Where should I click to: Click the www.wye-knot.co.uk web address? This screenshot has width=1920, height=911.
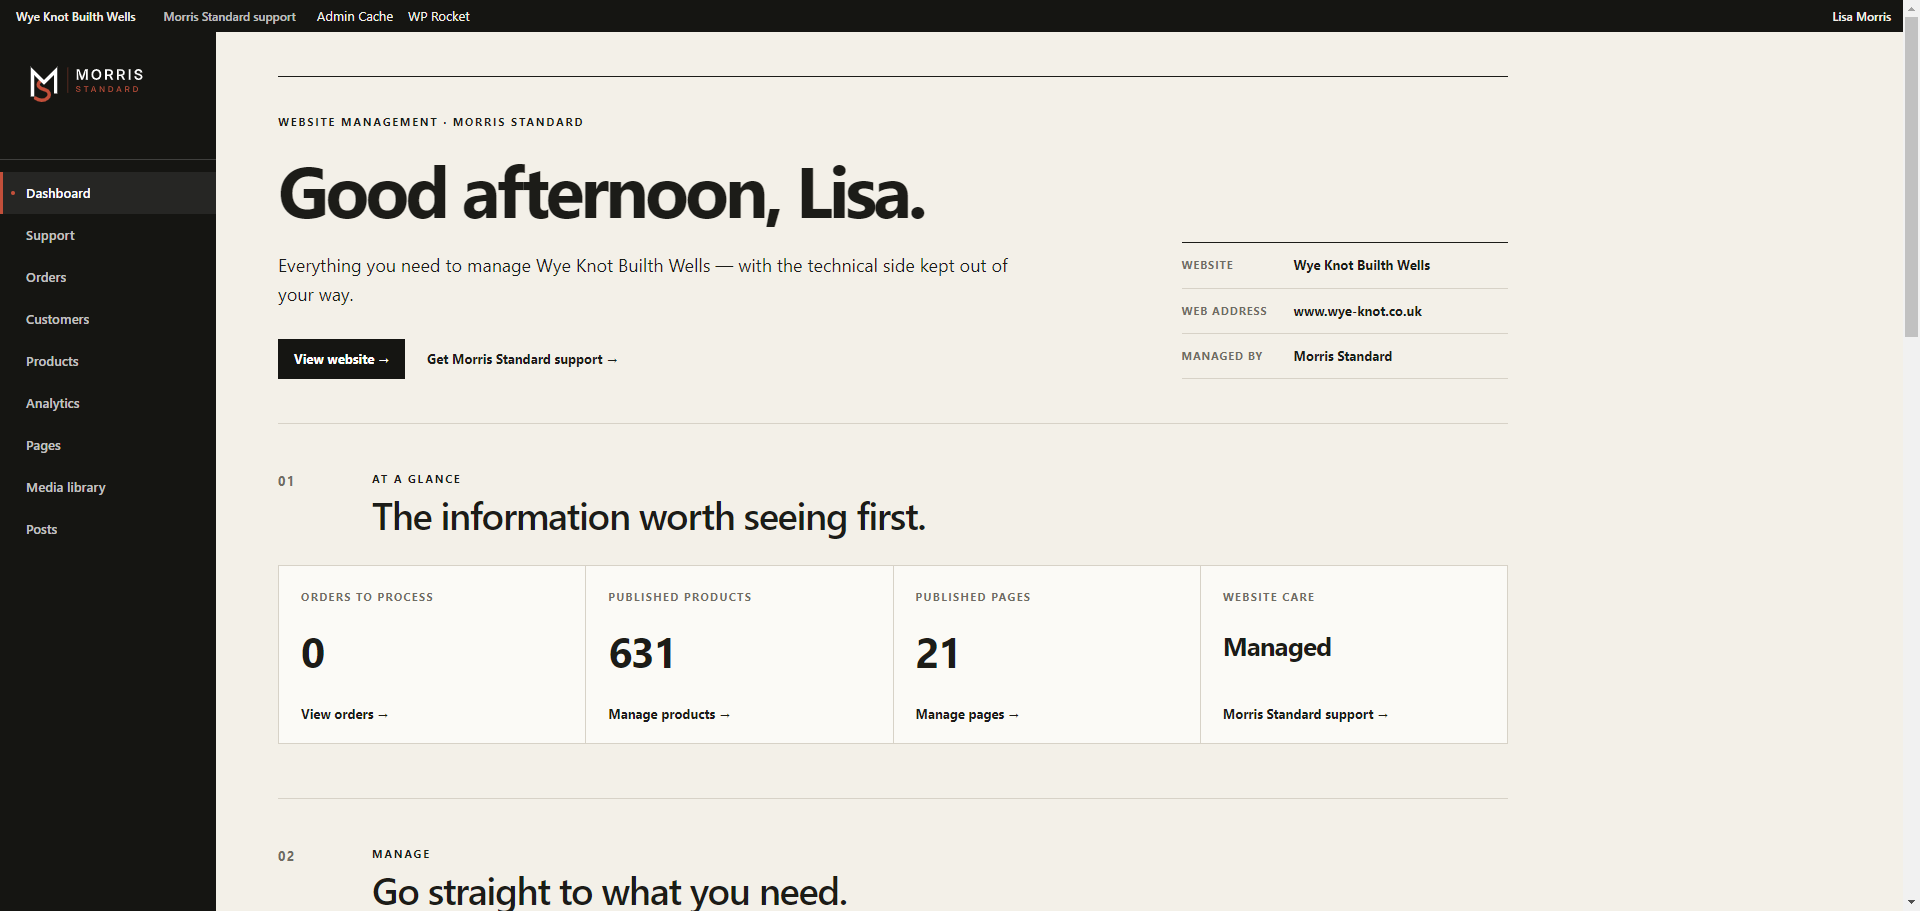1357,311
